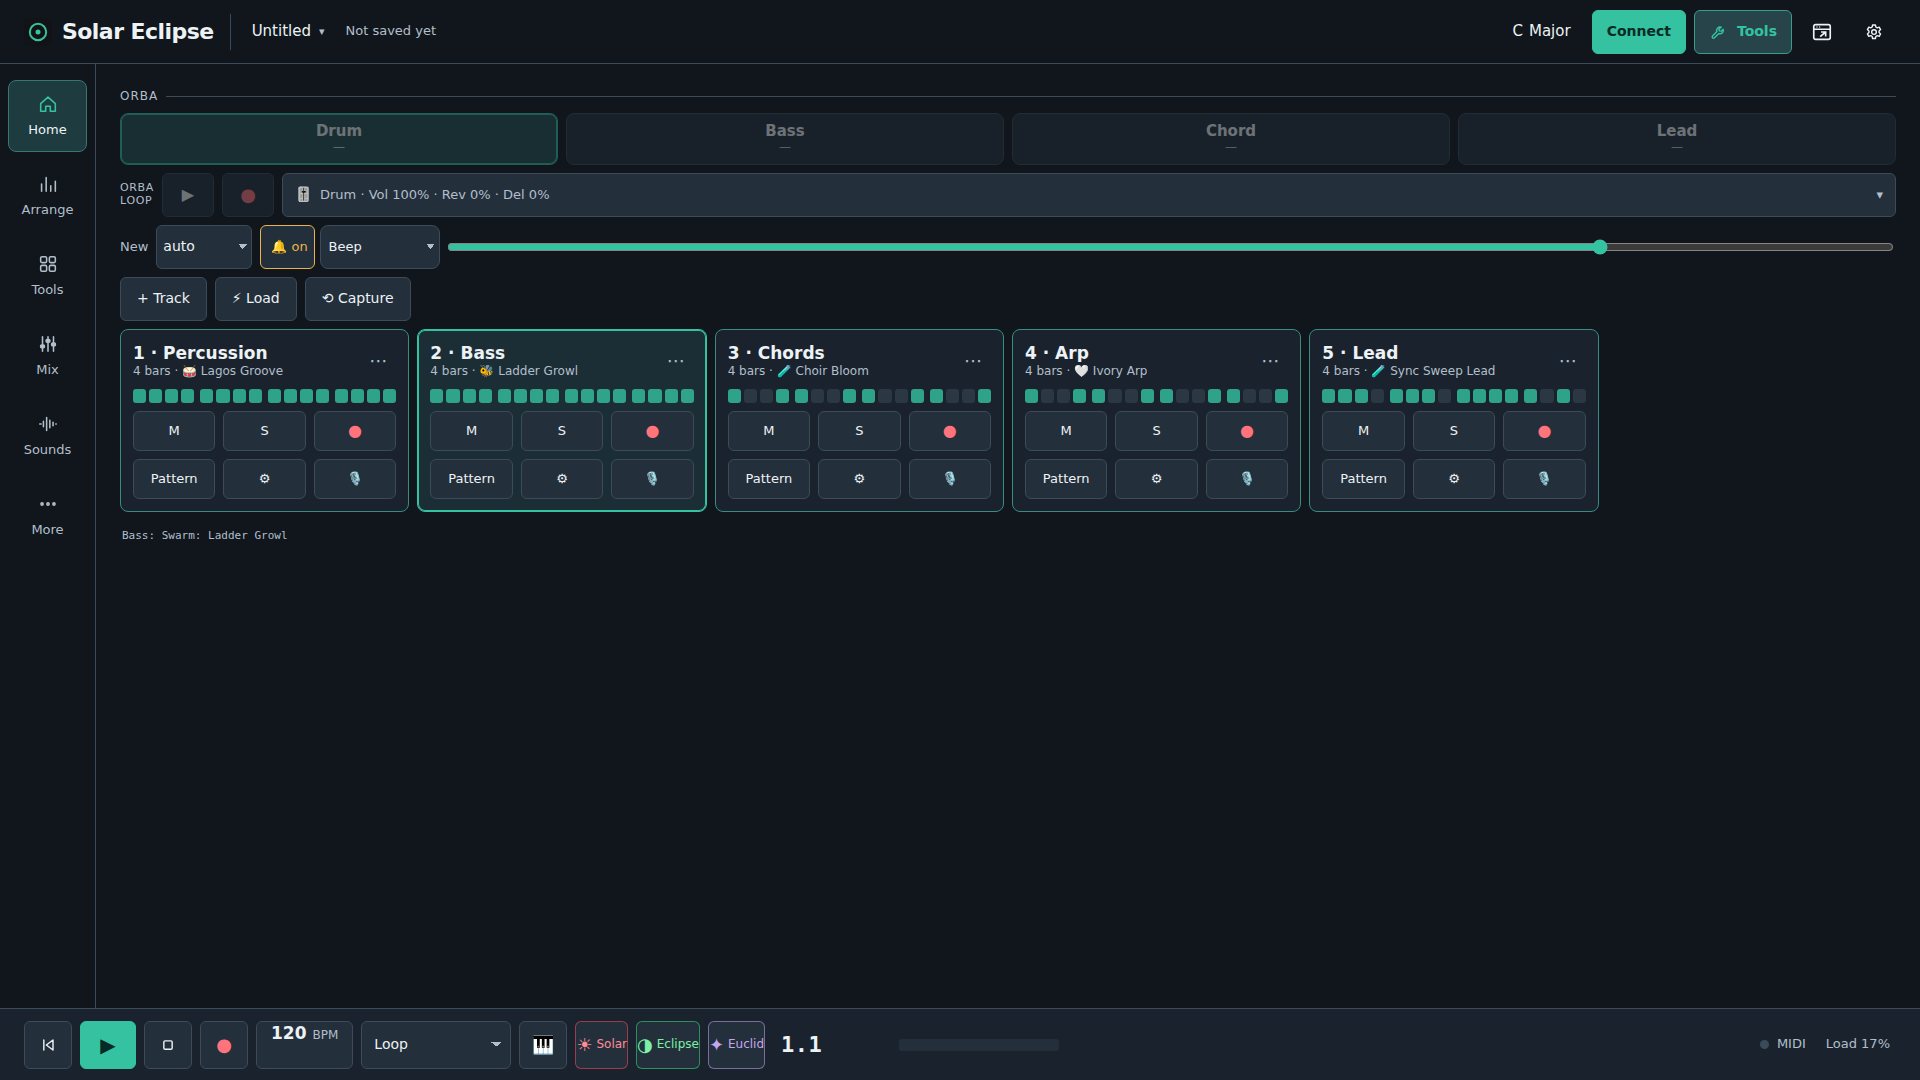Open the Arrange view in sidebar

(x=47, y=196)
